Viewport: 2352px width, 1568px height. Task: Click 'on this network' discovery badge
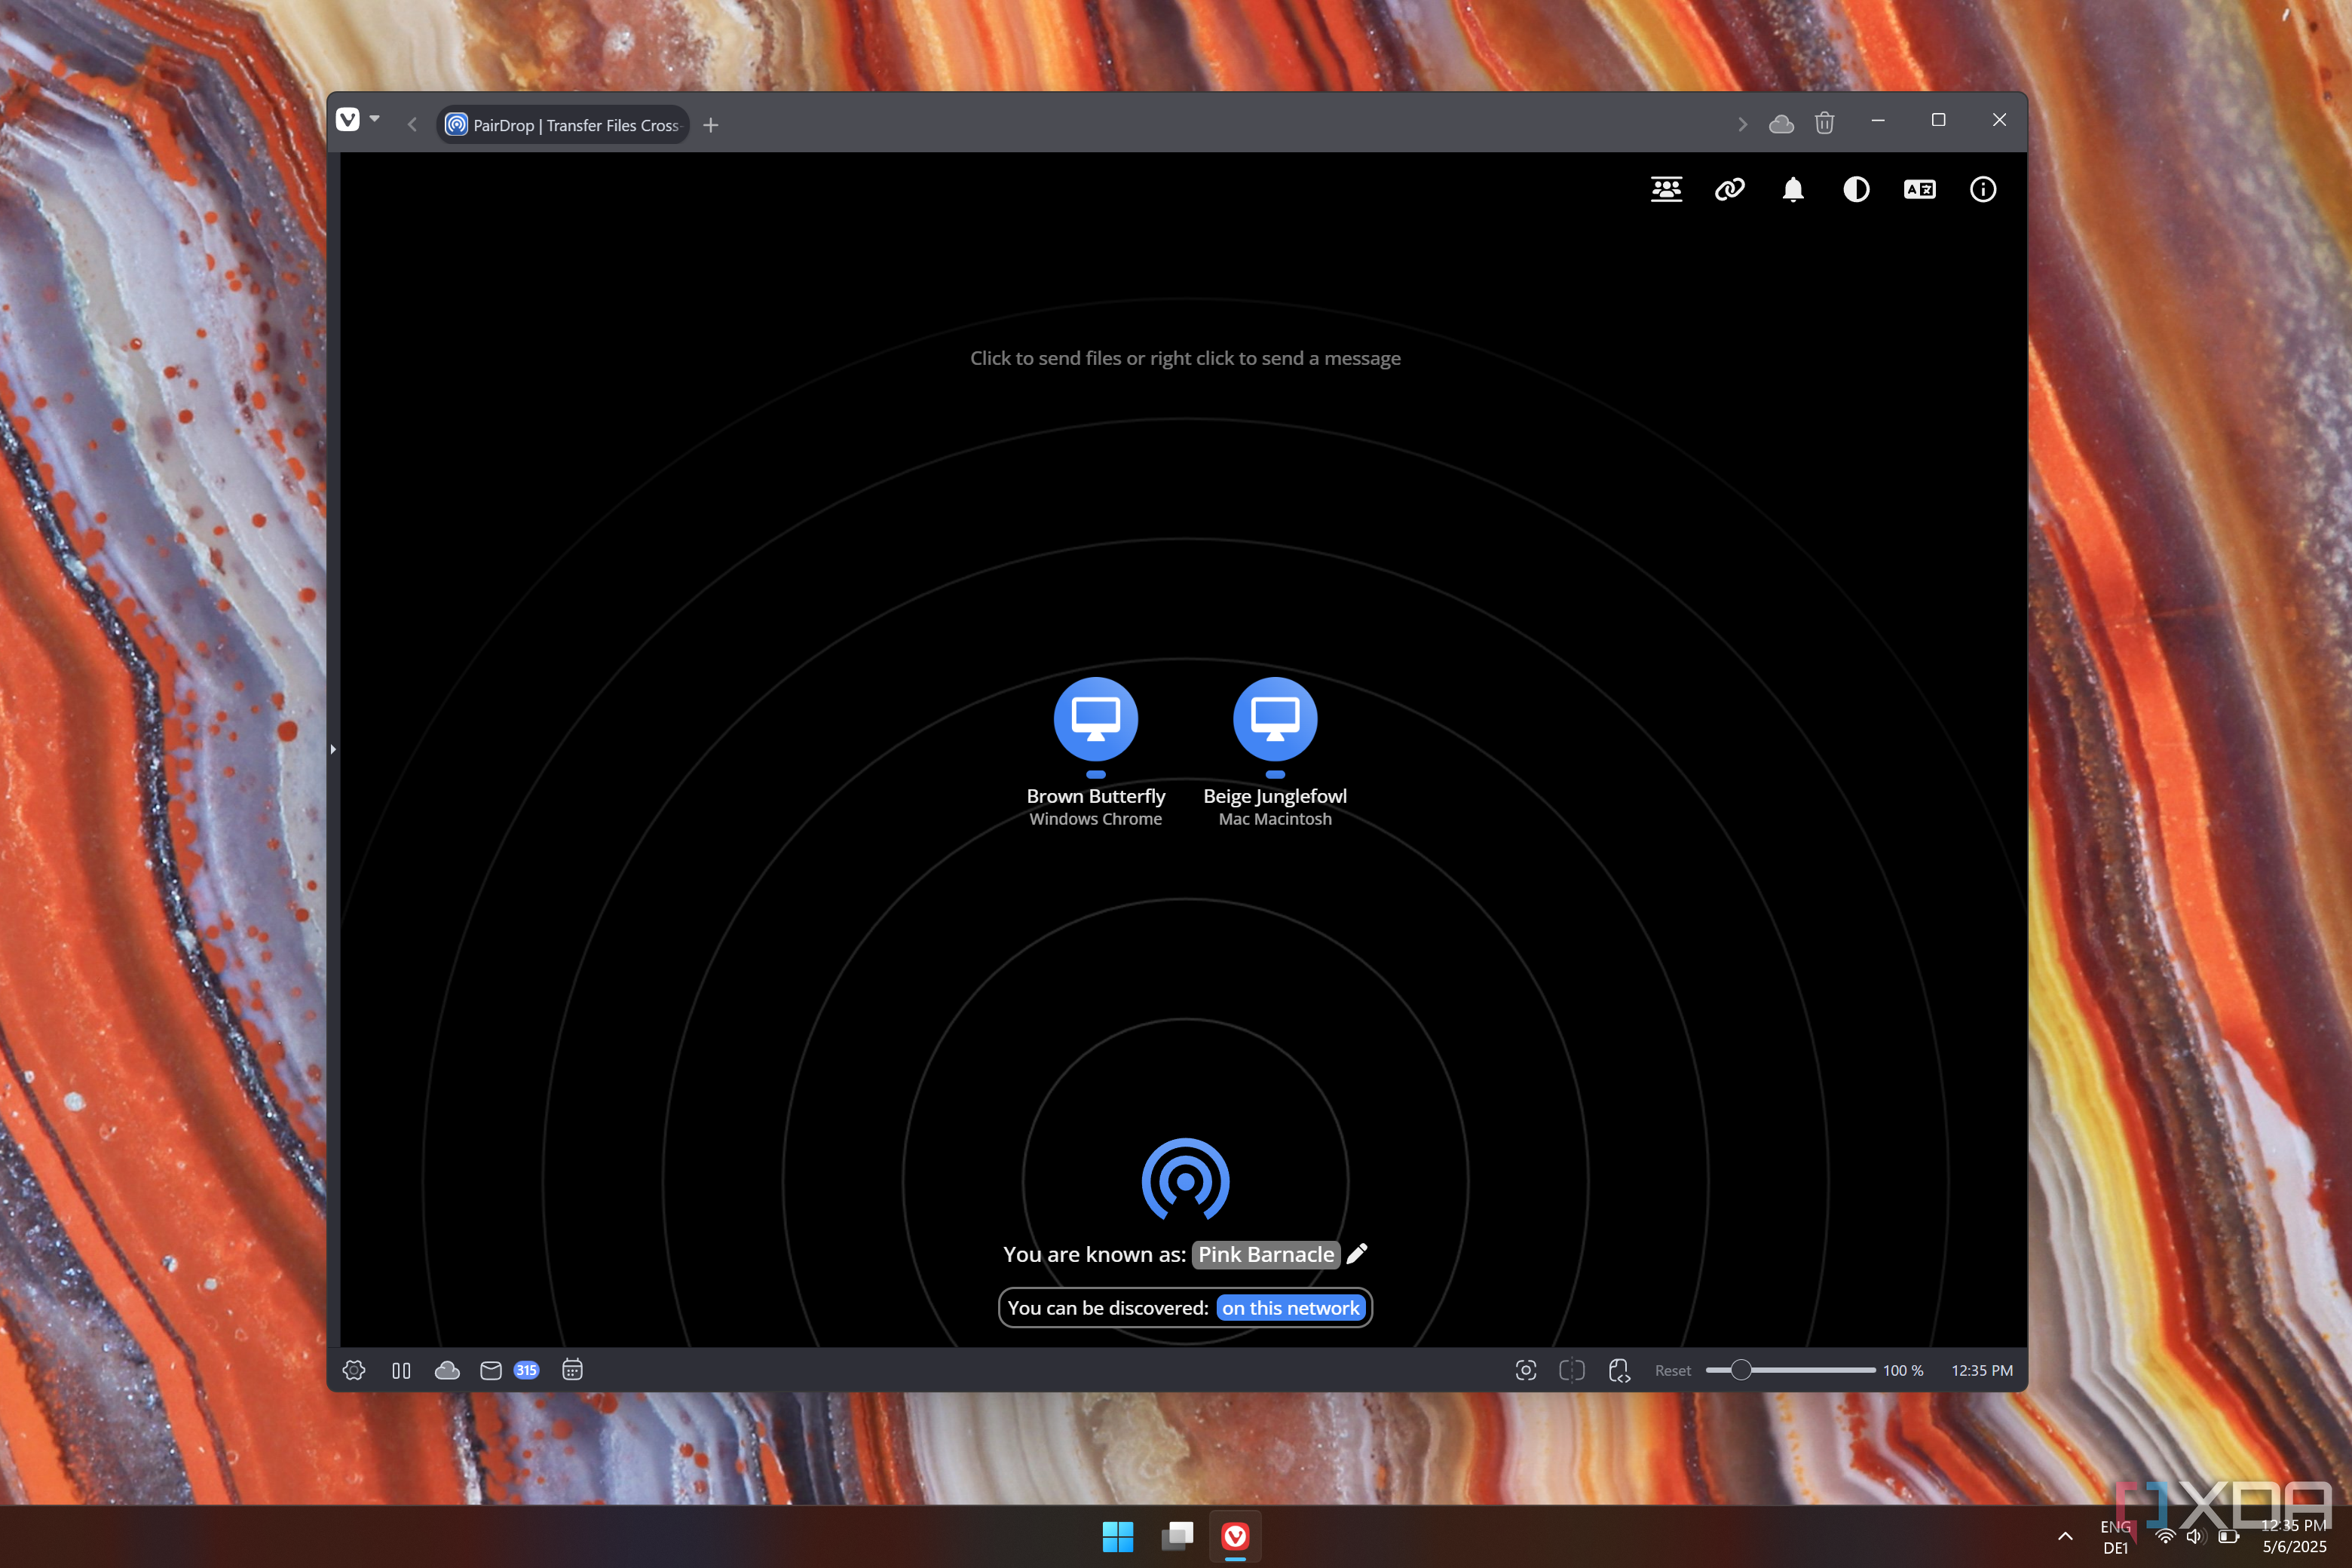click(x=1290, y=1308)
